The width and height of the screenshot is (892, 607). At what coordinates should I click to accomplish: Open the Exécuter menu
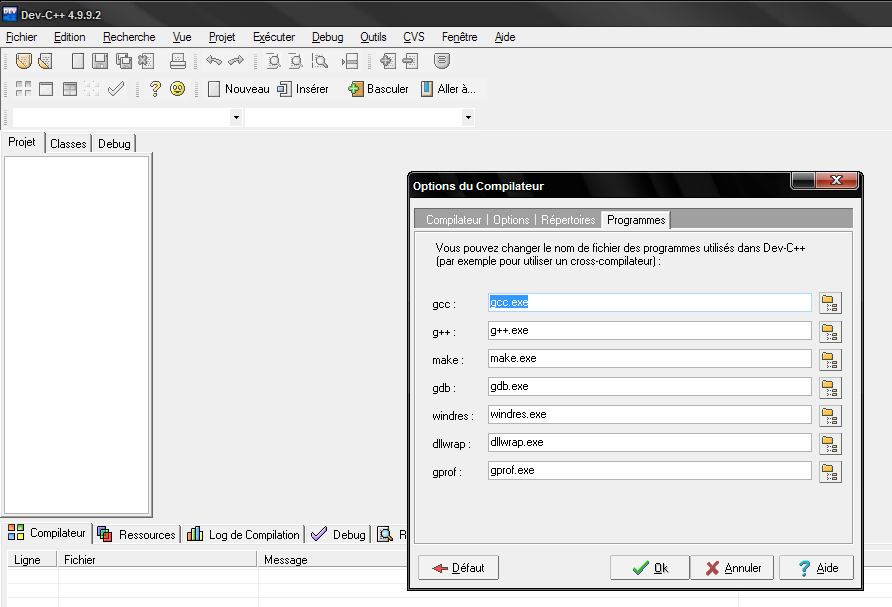(x=274, y=37)
